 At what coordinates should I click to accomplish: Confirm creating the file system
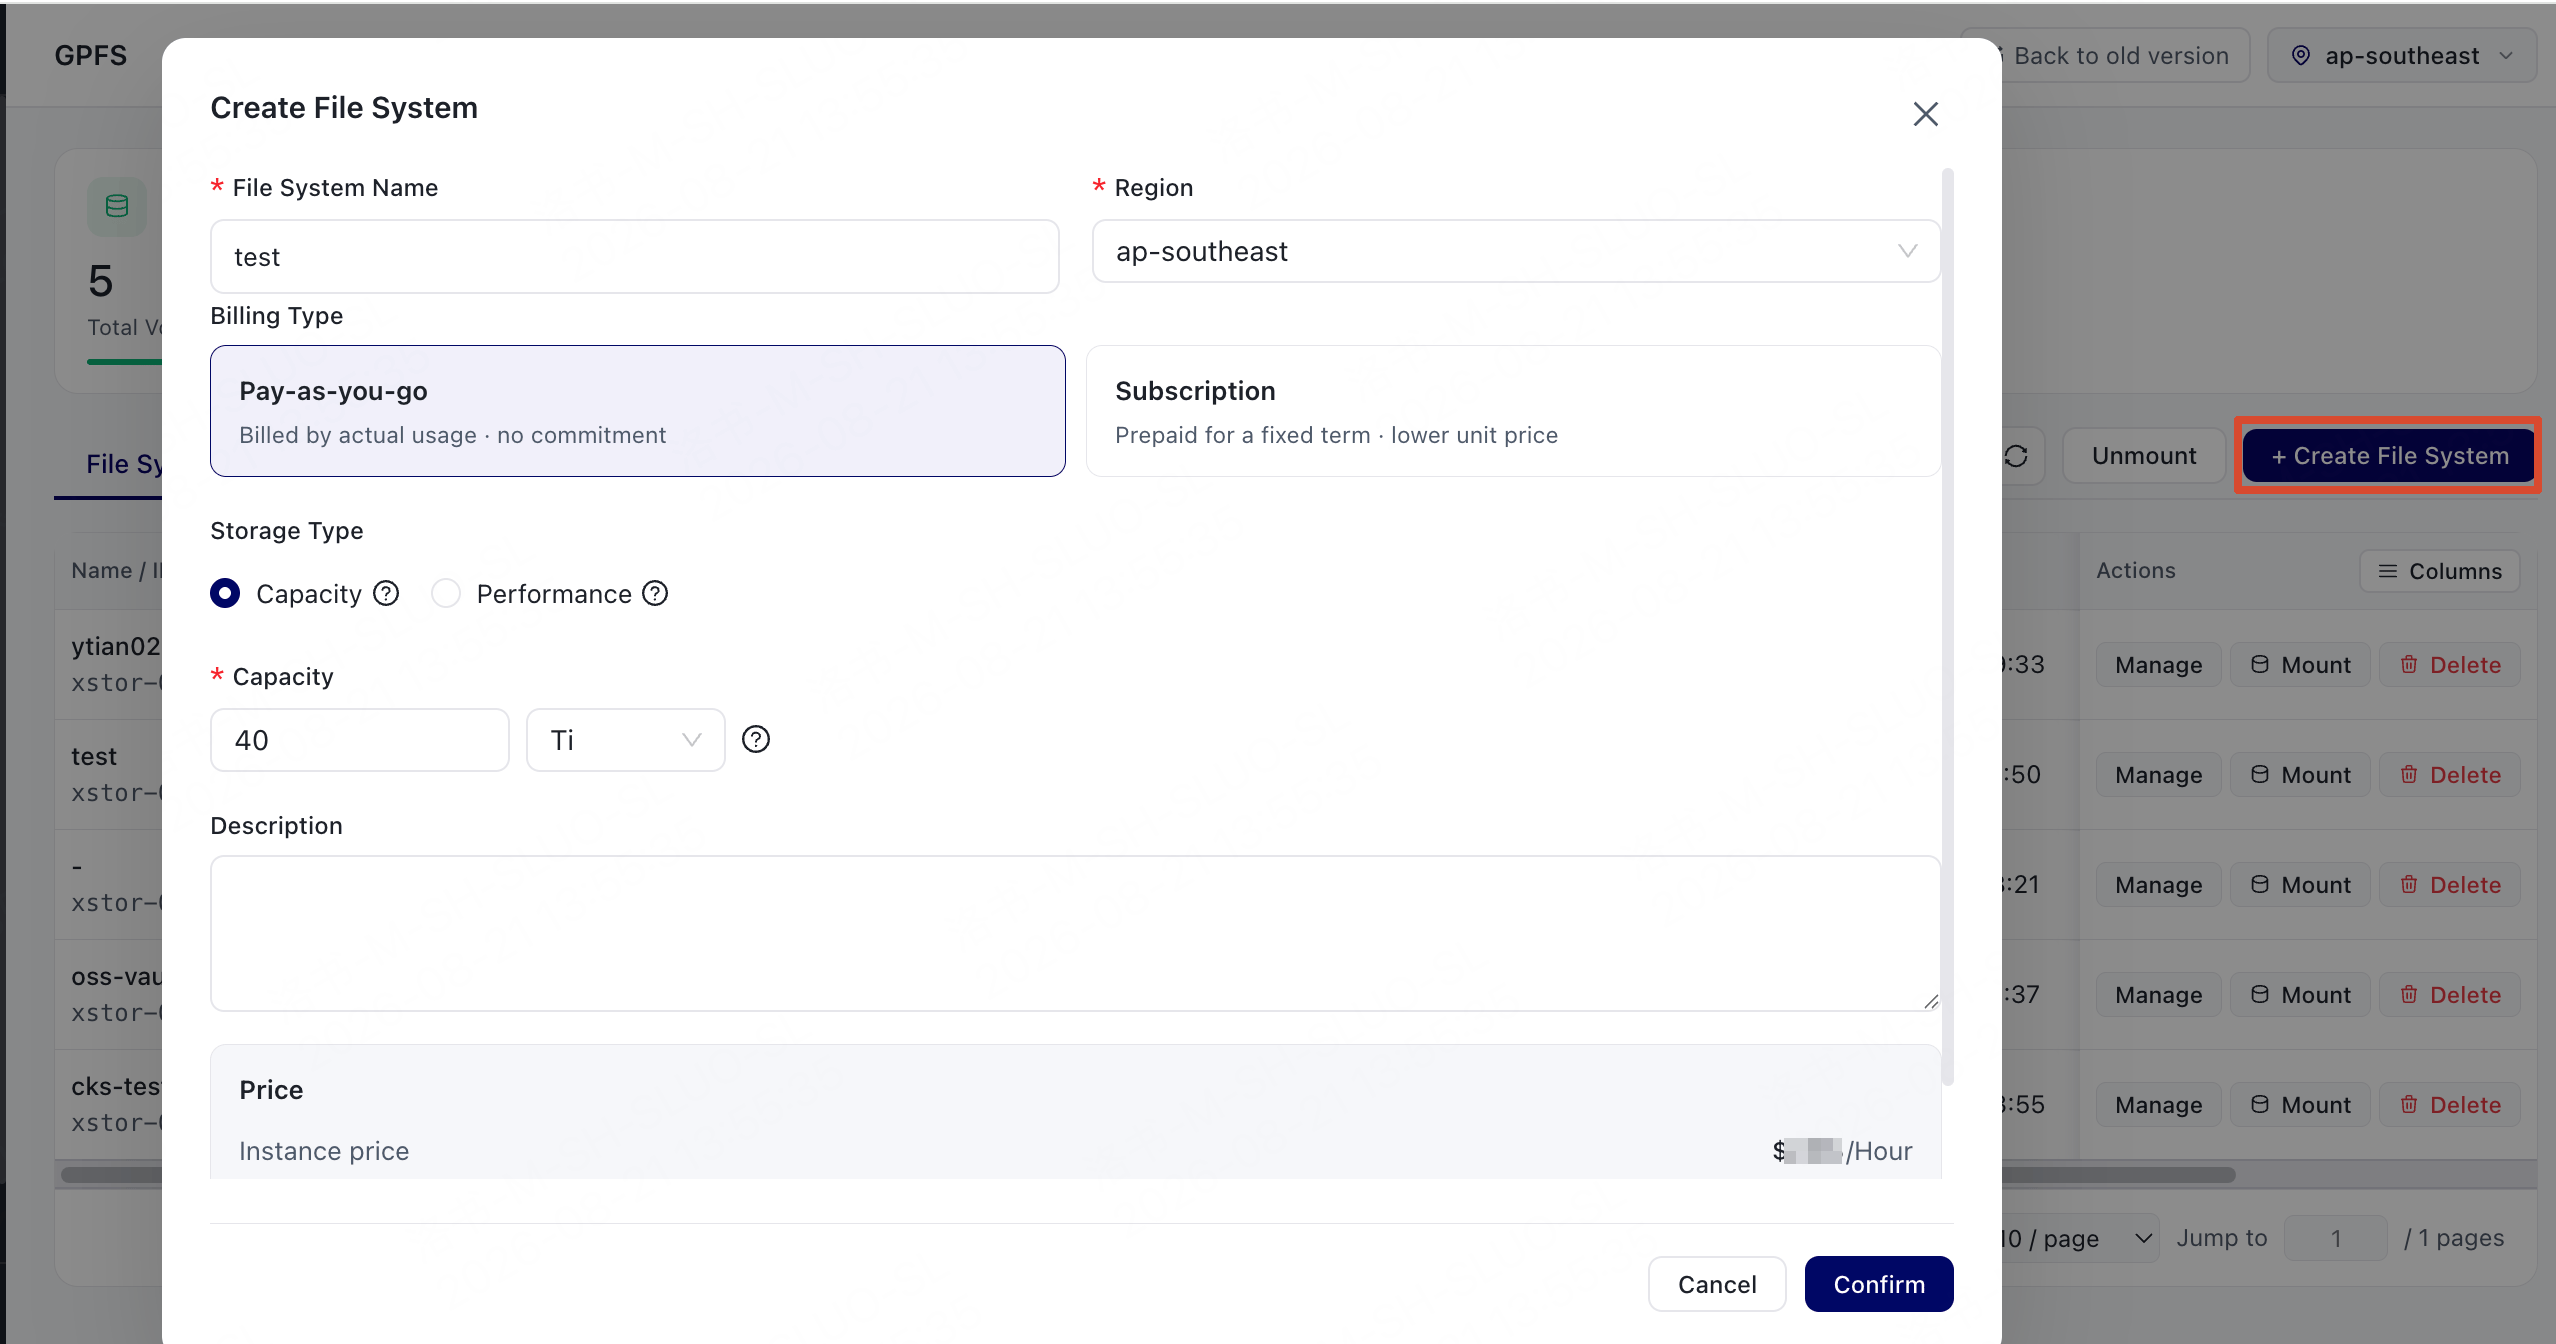1879,1284
